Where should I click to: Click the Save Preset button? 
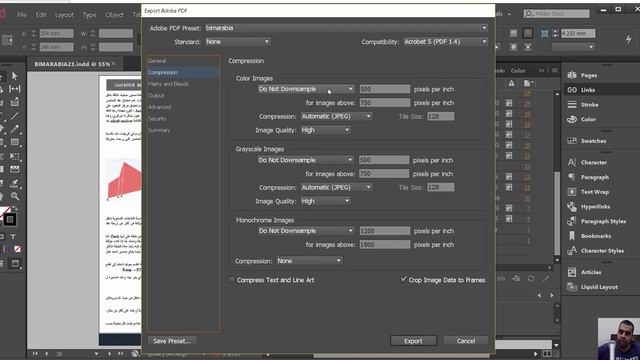[x=172, y=341]
